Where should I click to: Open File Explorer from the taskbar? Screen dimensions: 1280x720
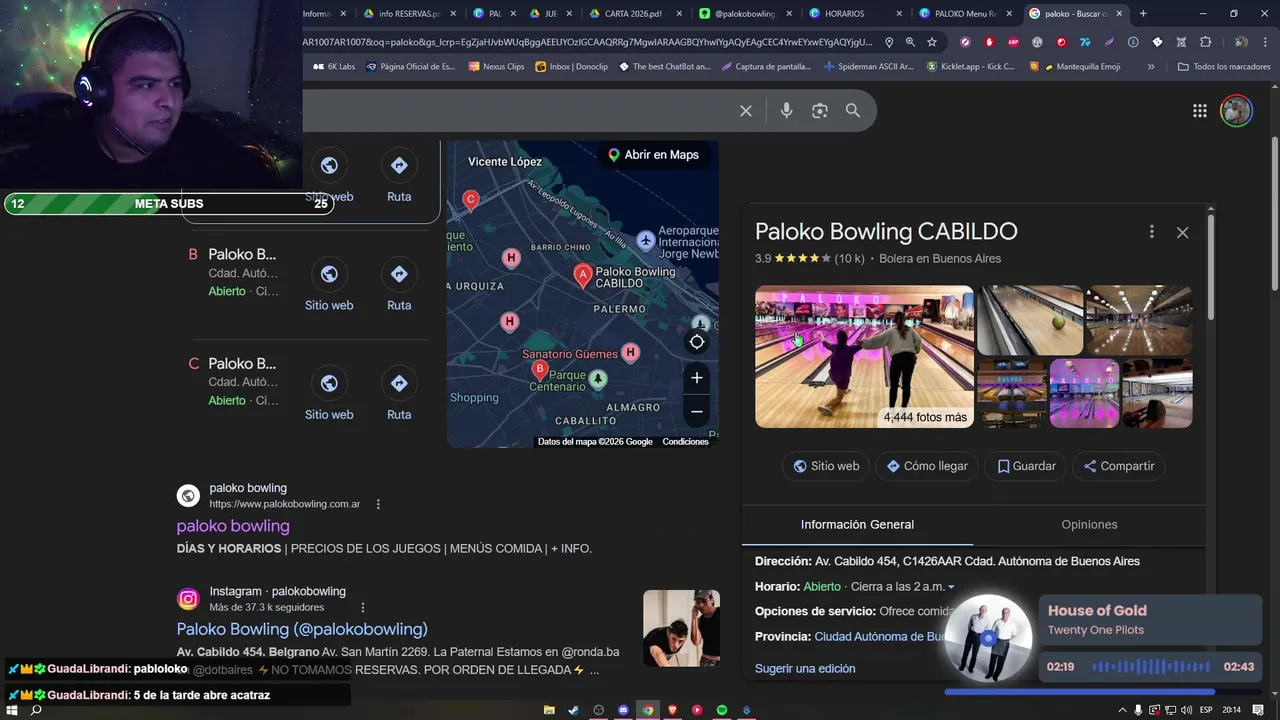click(549, 710)
